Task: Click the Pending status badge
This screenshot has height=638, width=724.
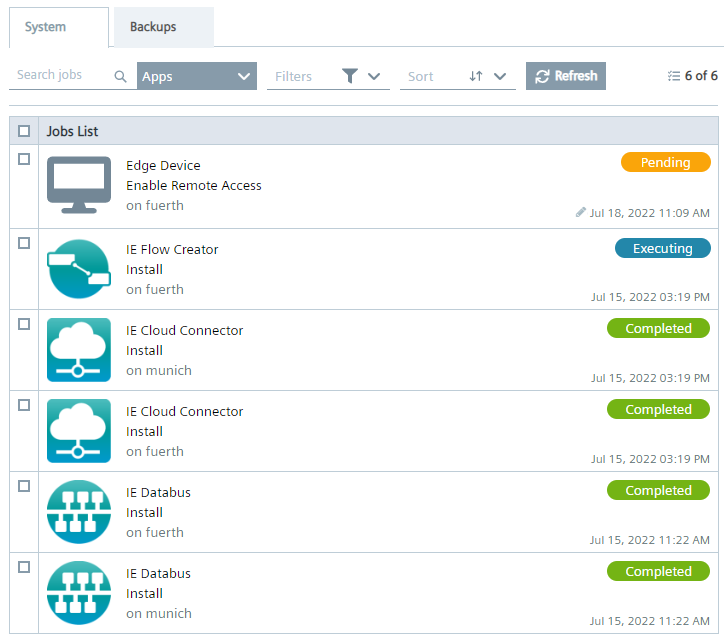Action: point(665,162)
